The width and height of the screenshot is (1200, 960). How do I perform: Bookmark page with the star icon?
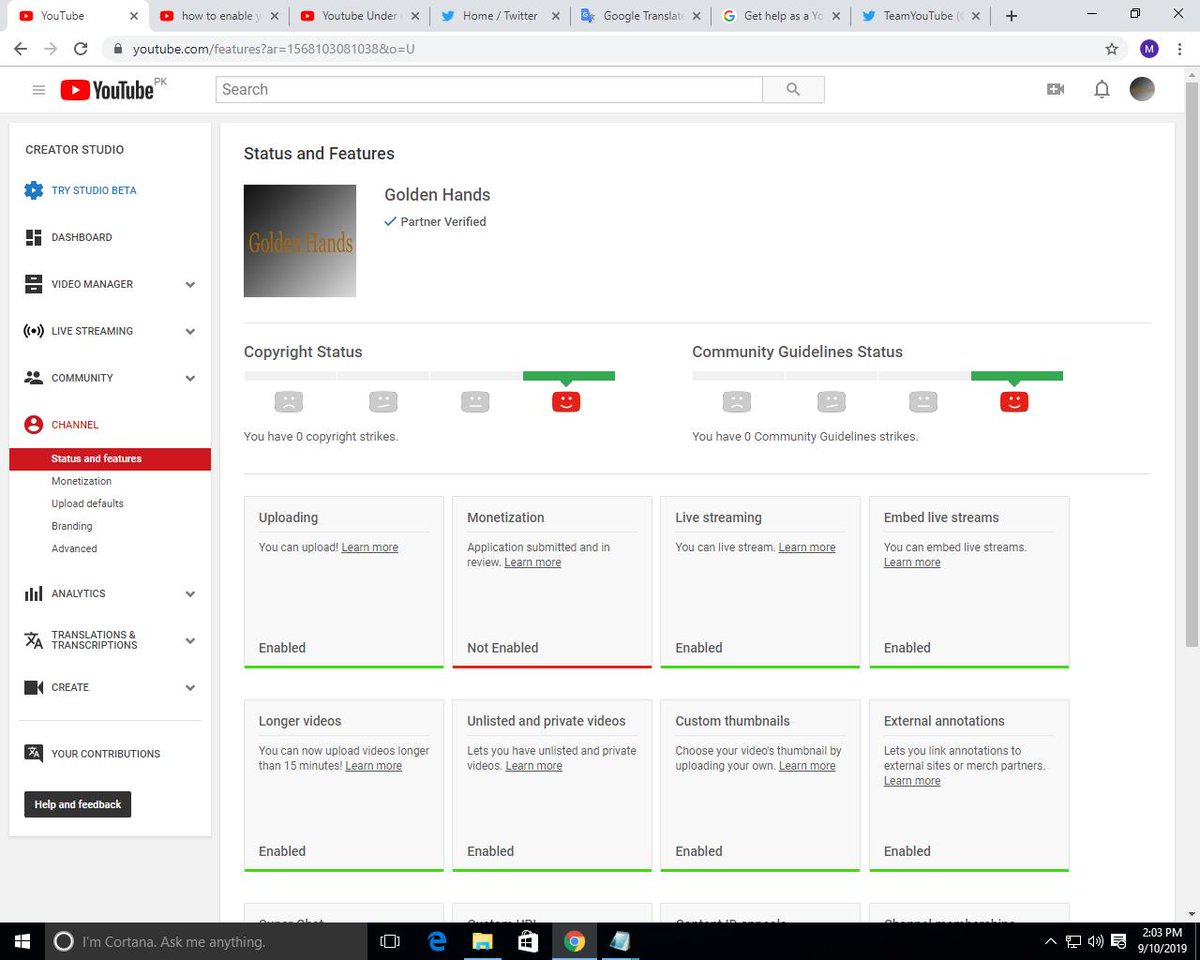(1111, 48)
